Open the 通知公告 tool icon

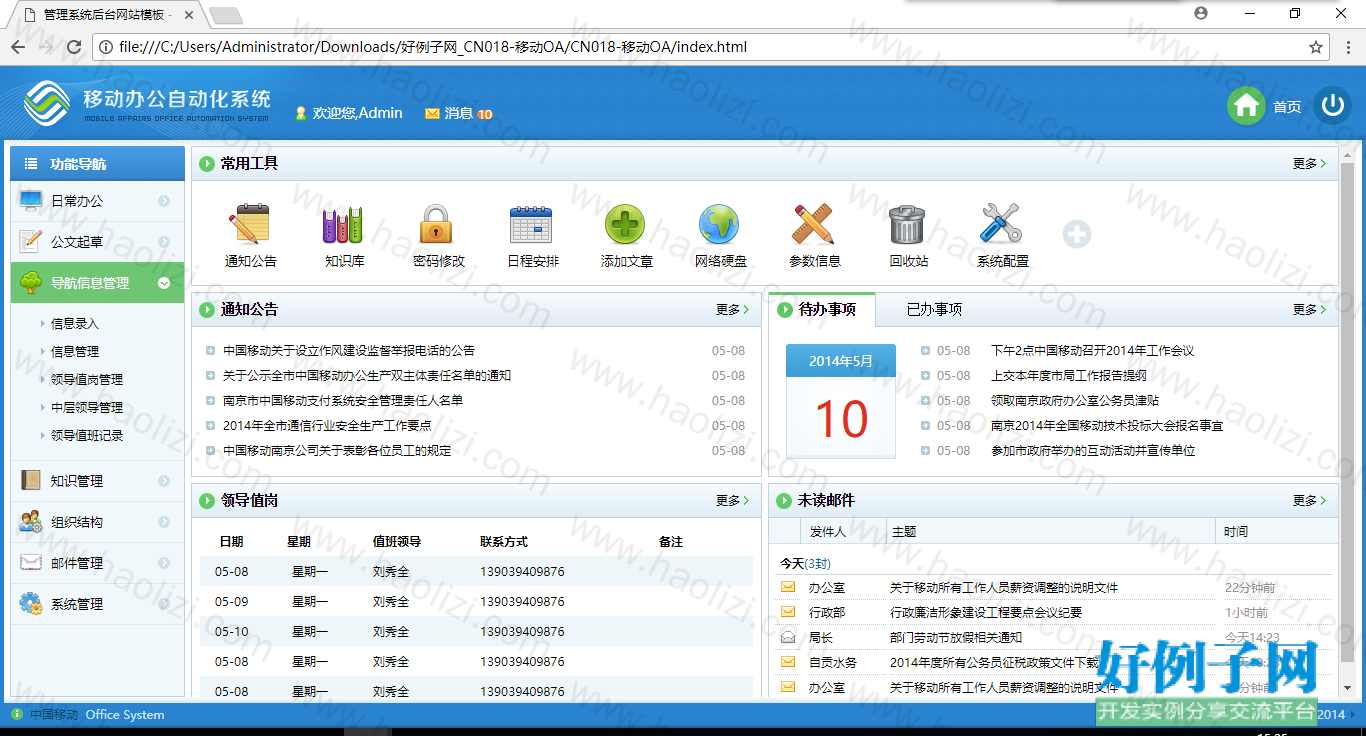[250, 224]
